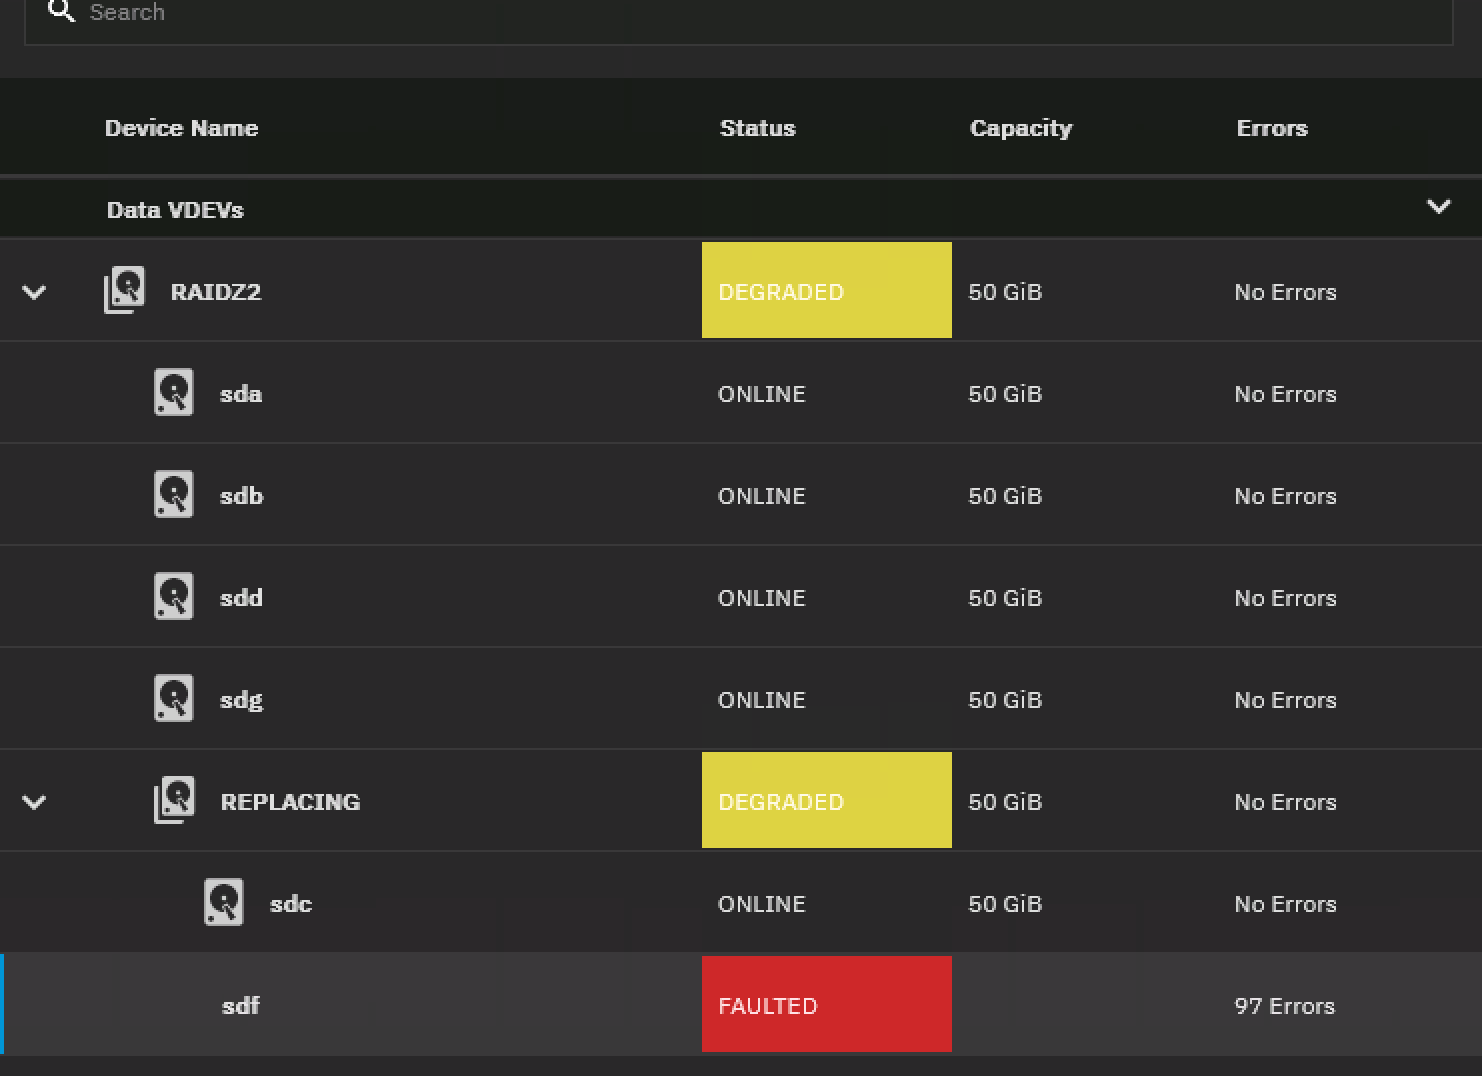Image resolution: width=1482 pixels, height=1076 pixels.
Task: Collapse the Data VDEVs section
Action: (1438, 208)
